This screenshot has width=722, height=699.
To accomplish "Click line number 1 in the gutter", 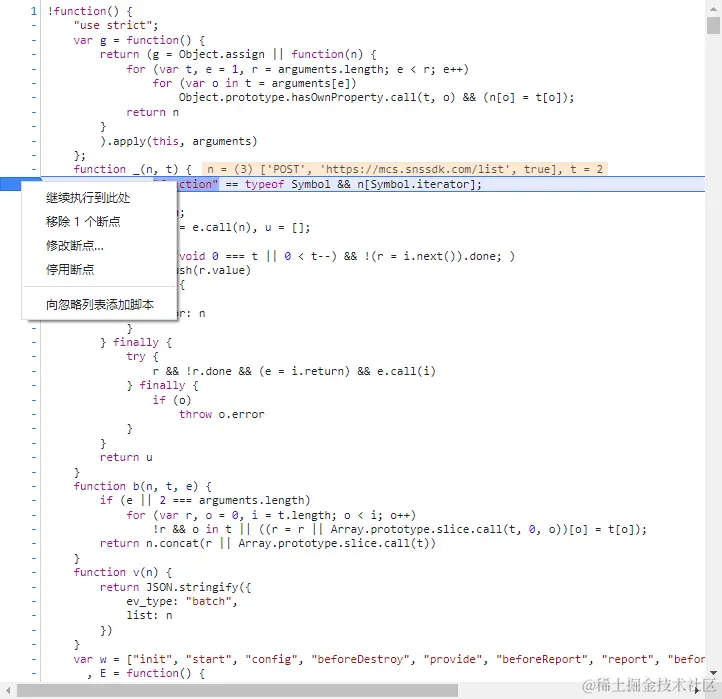I will coord(34,11).
